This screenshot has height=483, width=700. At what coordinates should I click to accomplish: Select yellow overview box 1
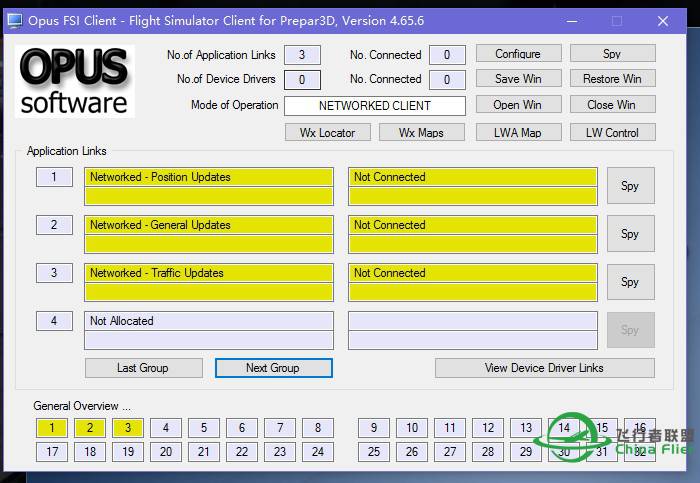coord(52,428)
